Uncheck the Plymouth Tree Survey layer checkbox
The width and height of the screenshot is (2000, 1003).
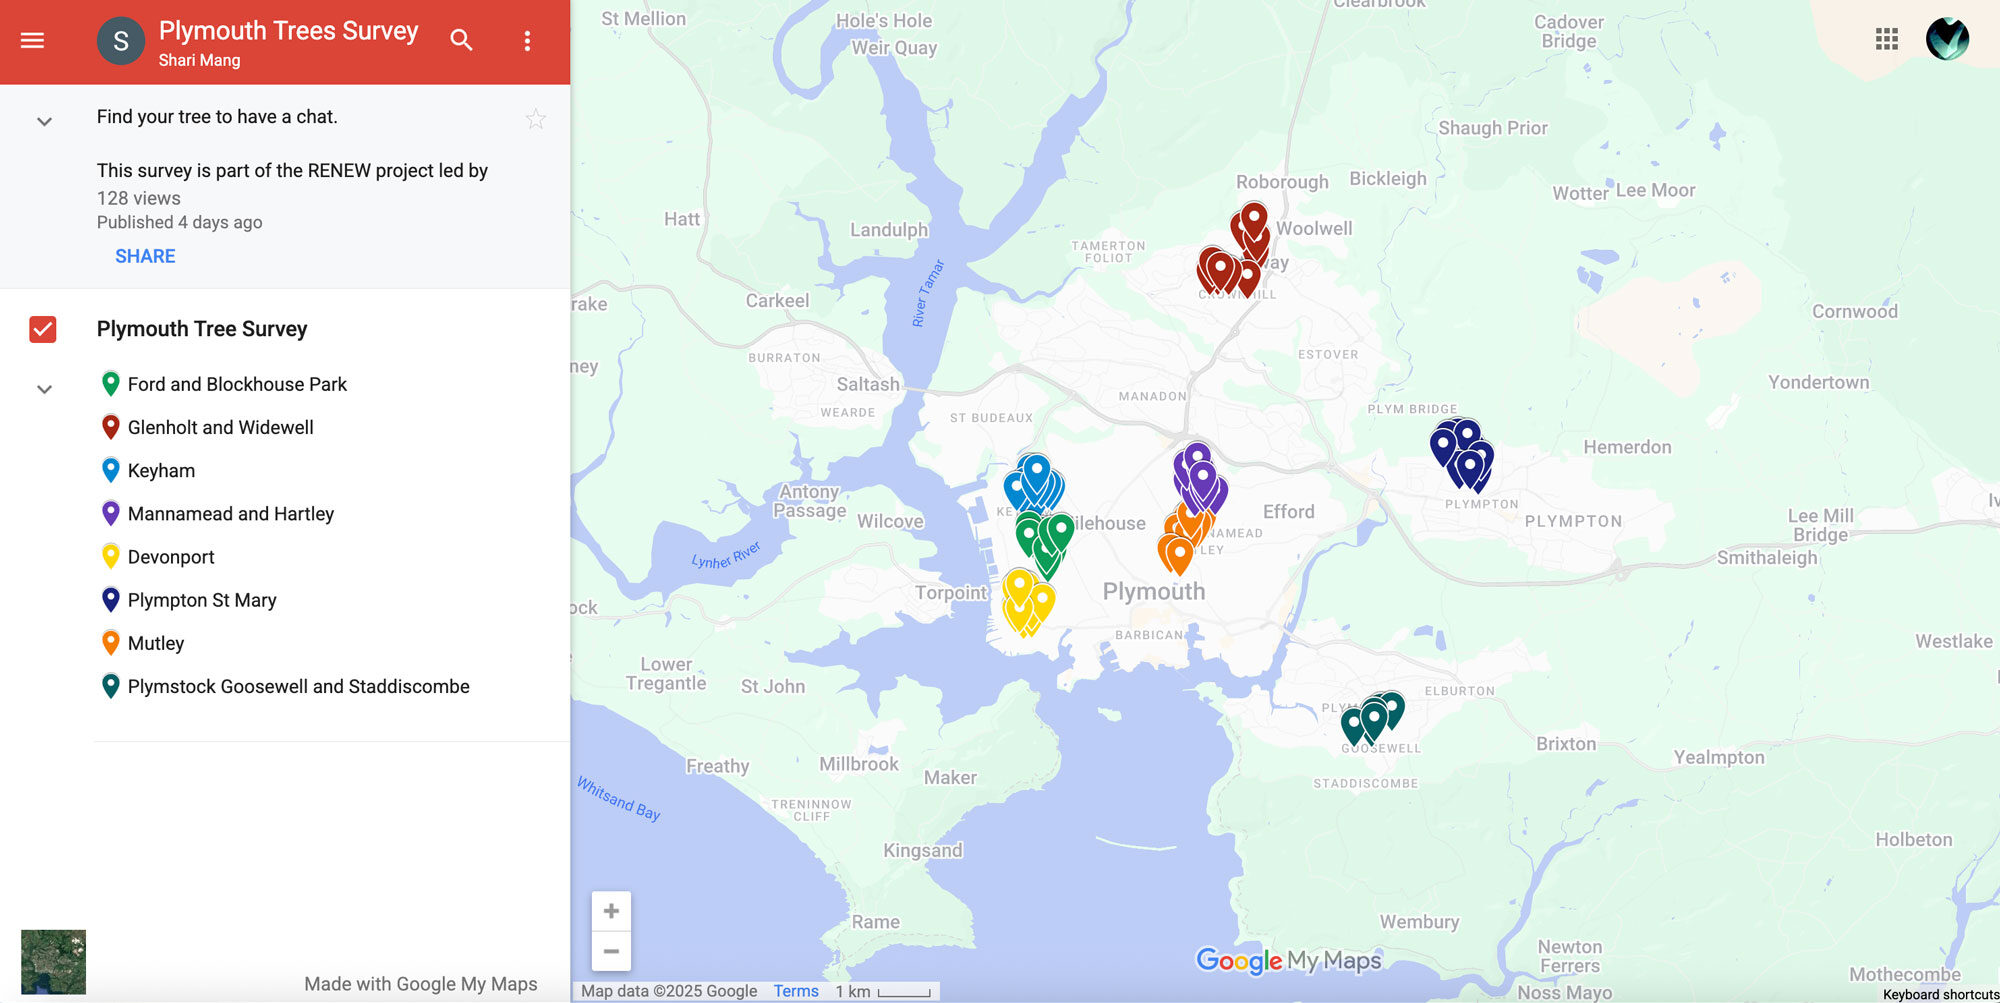pyautogui.click(x=42, y=329)
